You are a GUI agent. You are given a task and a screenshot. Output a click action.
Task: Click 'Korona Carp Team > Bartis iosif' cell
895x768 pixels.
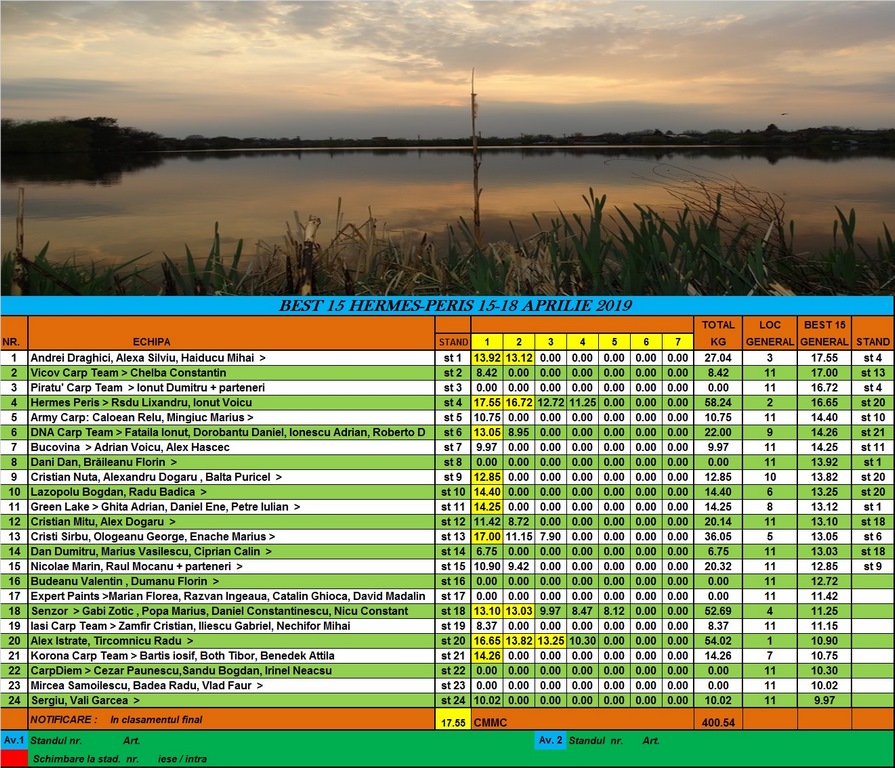pos(231,655)
